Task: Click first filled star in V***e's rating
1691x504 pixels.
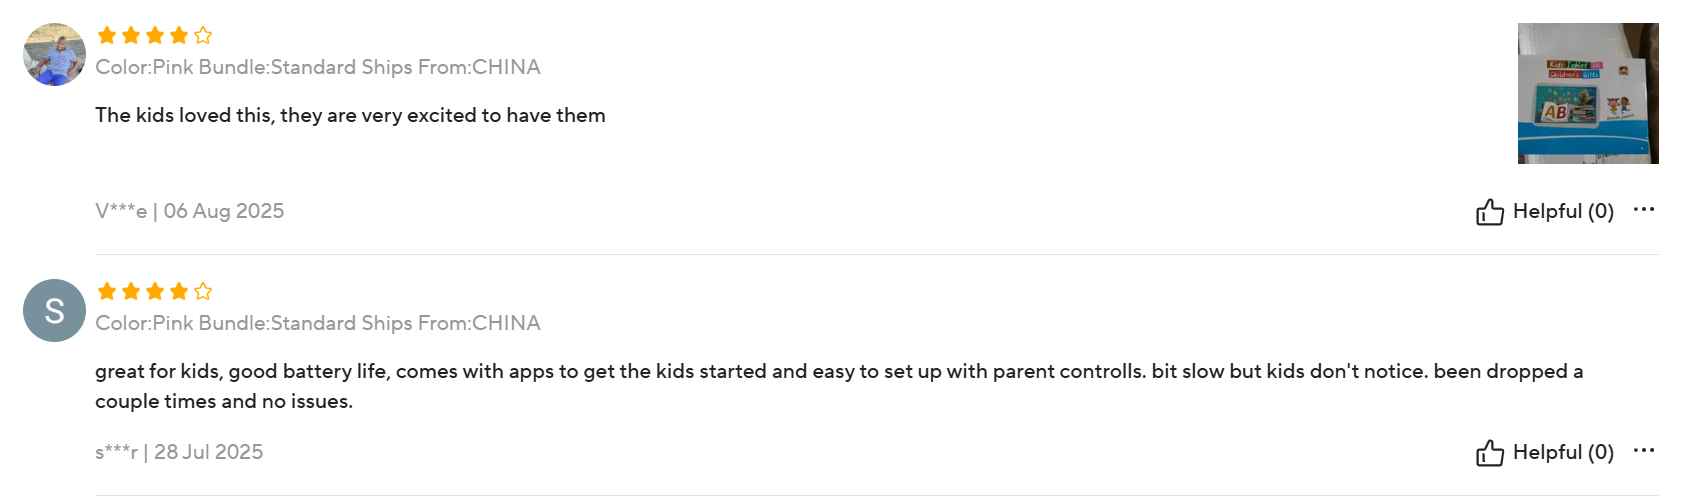Action: [x=107, y=35]
